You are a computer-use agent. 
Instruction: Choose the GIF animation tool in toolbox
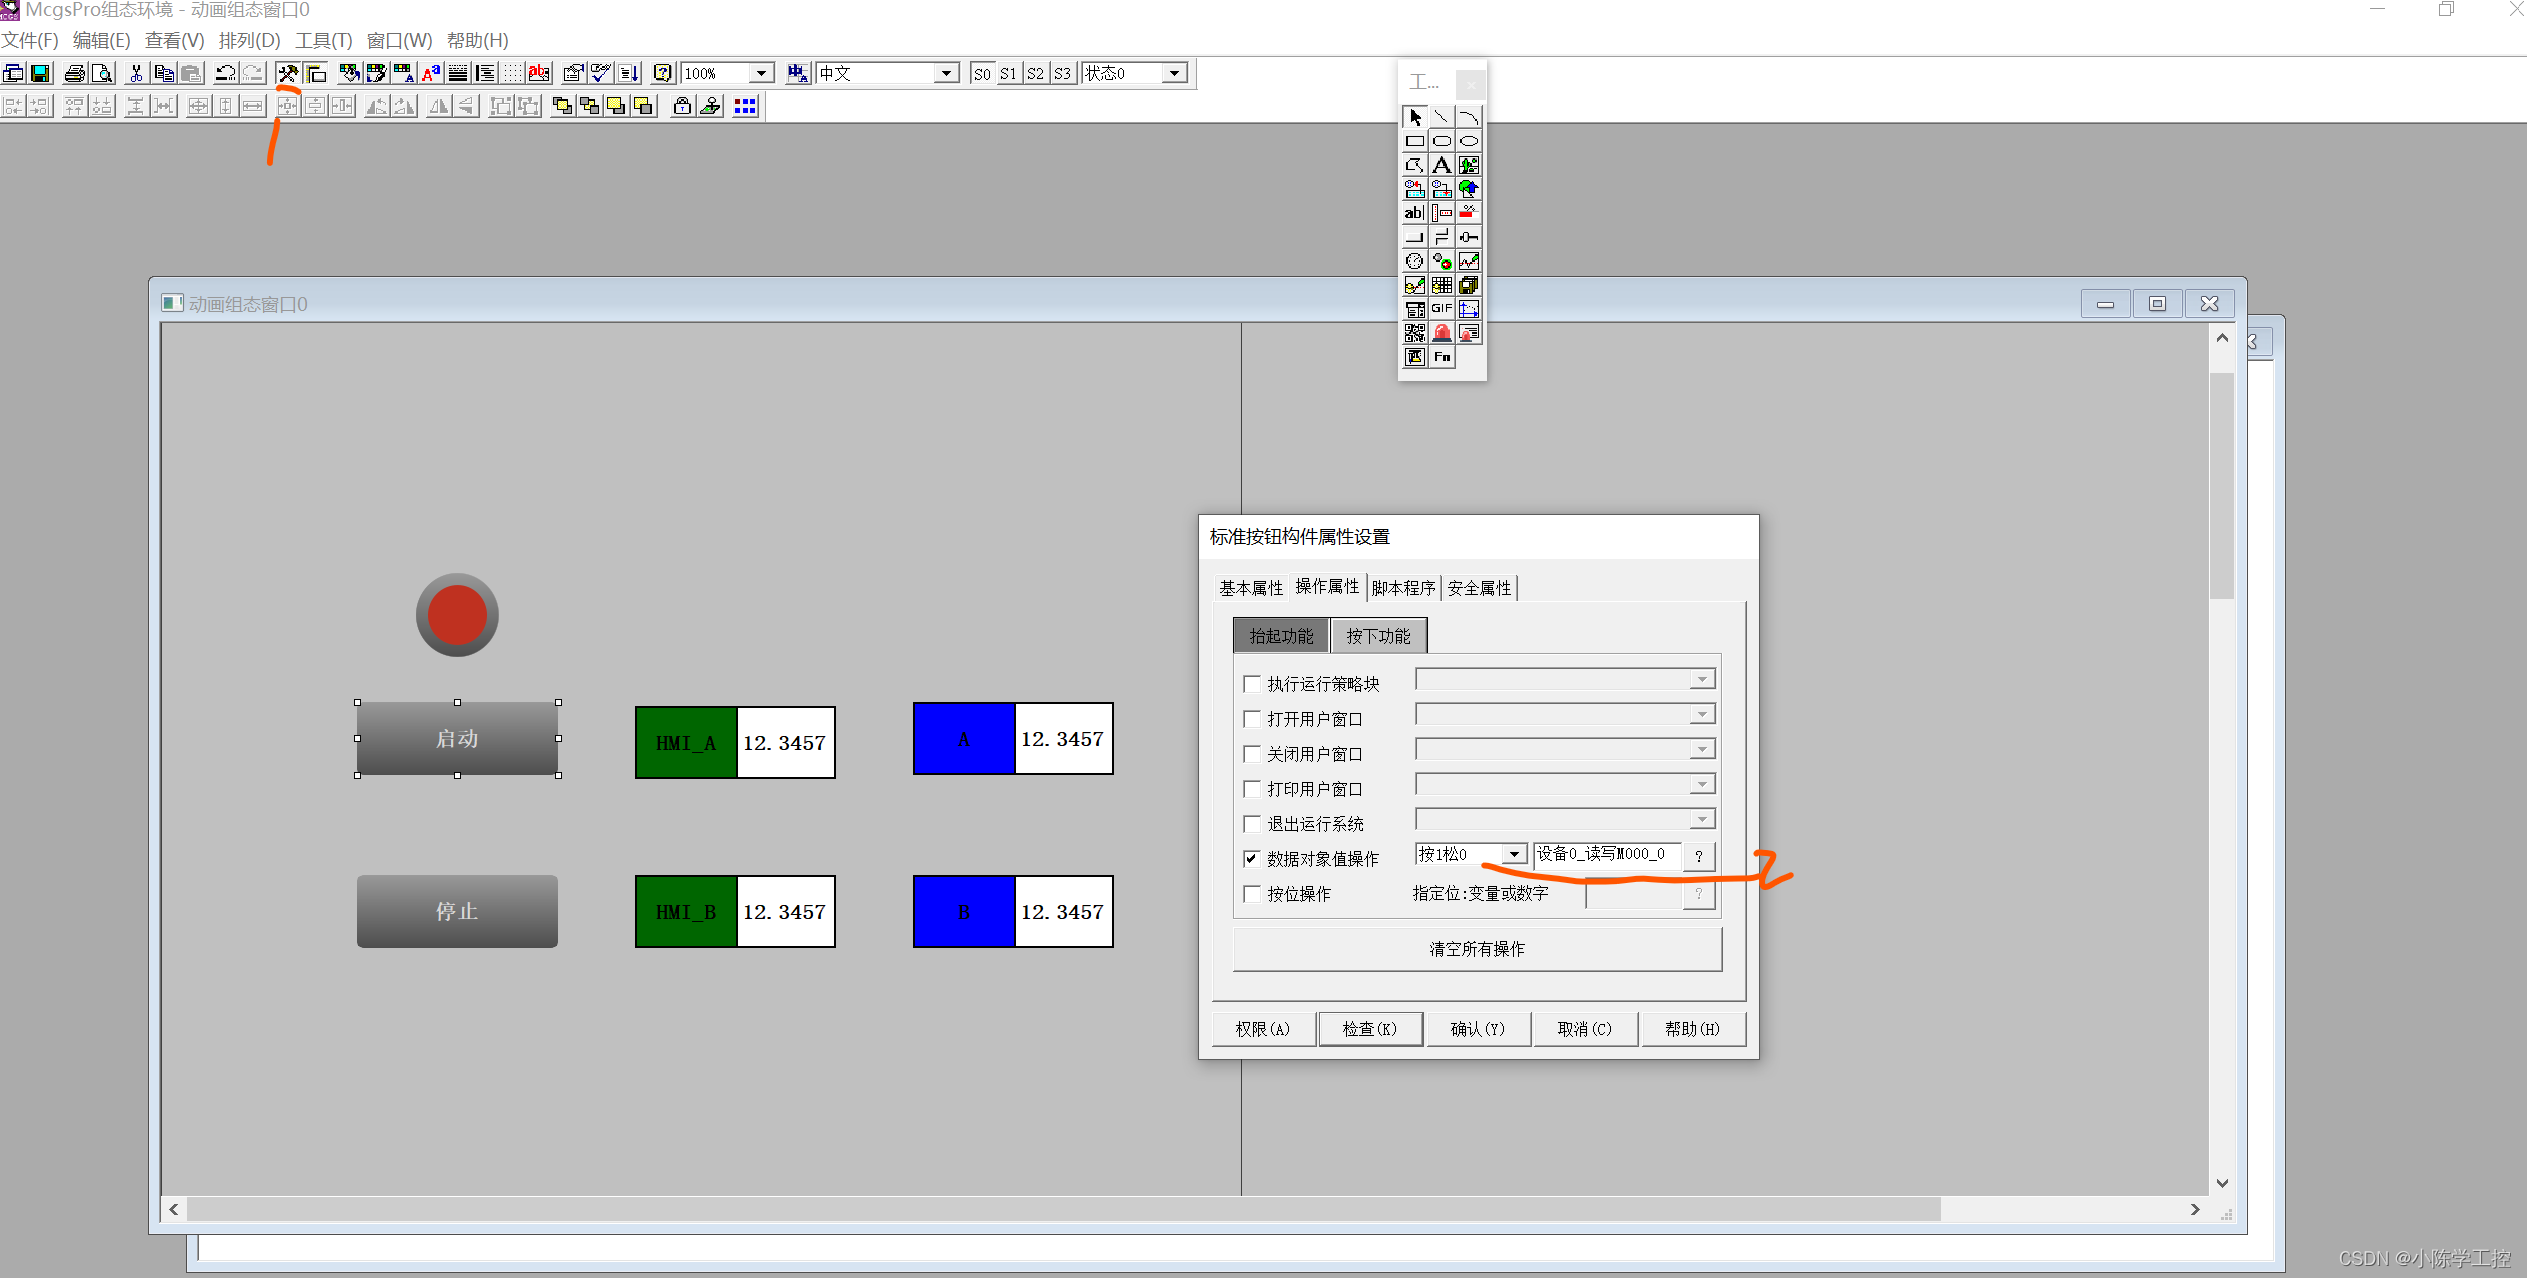(1441, 309)
